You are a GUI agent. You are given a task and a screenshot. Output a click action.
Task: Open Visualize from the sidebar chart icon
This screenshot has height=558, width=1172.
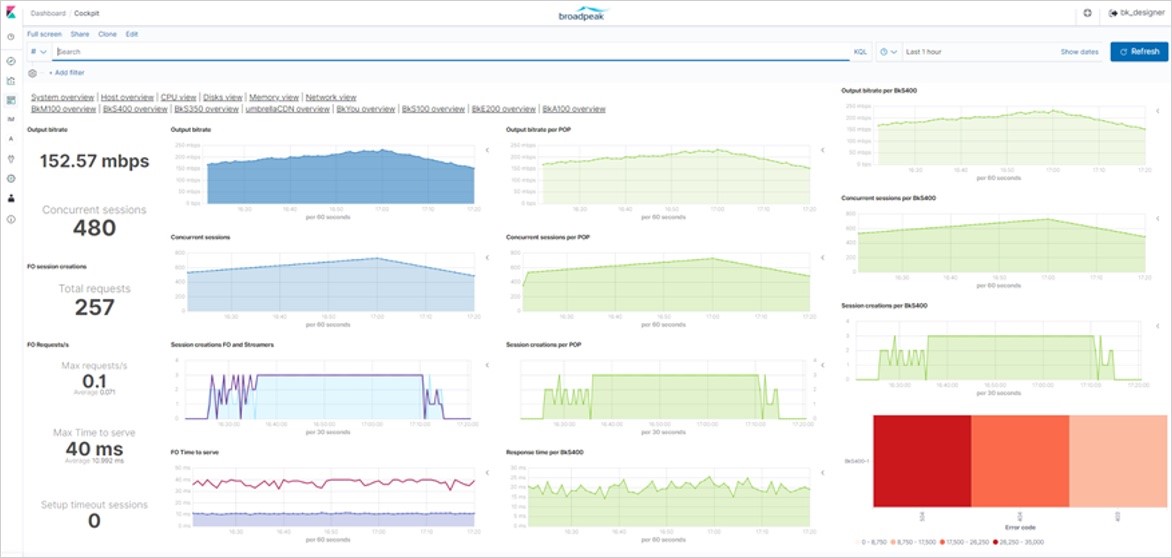10,81
